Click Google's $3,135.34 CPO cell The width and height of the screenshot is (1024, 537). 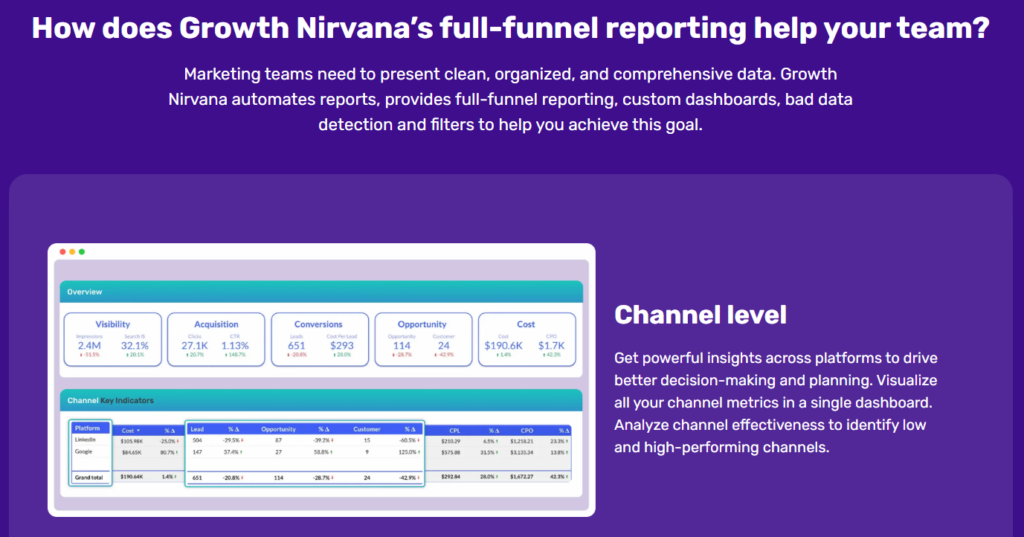[x=522, y=452]
